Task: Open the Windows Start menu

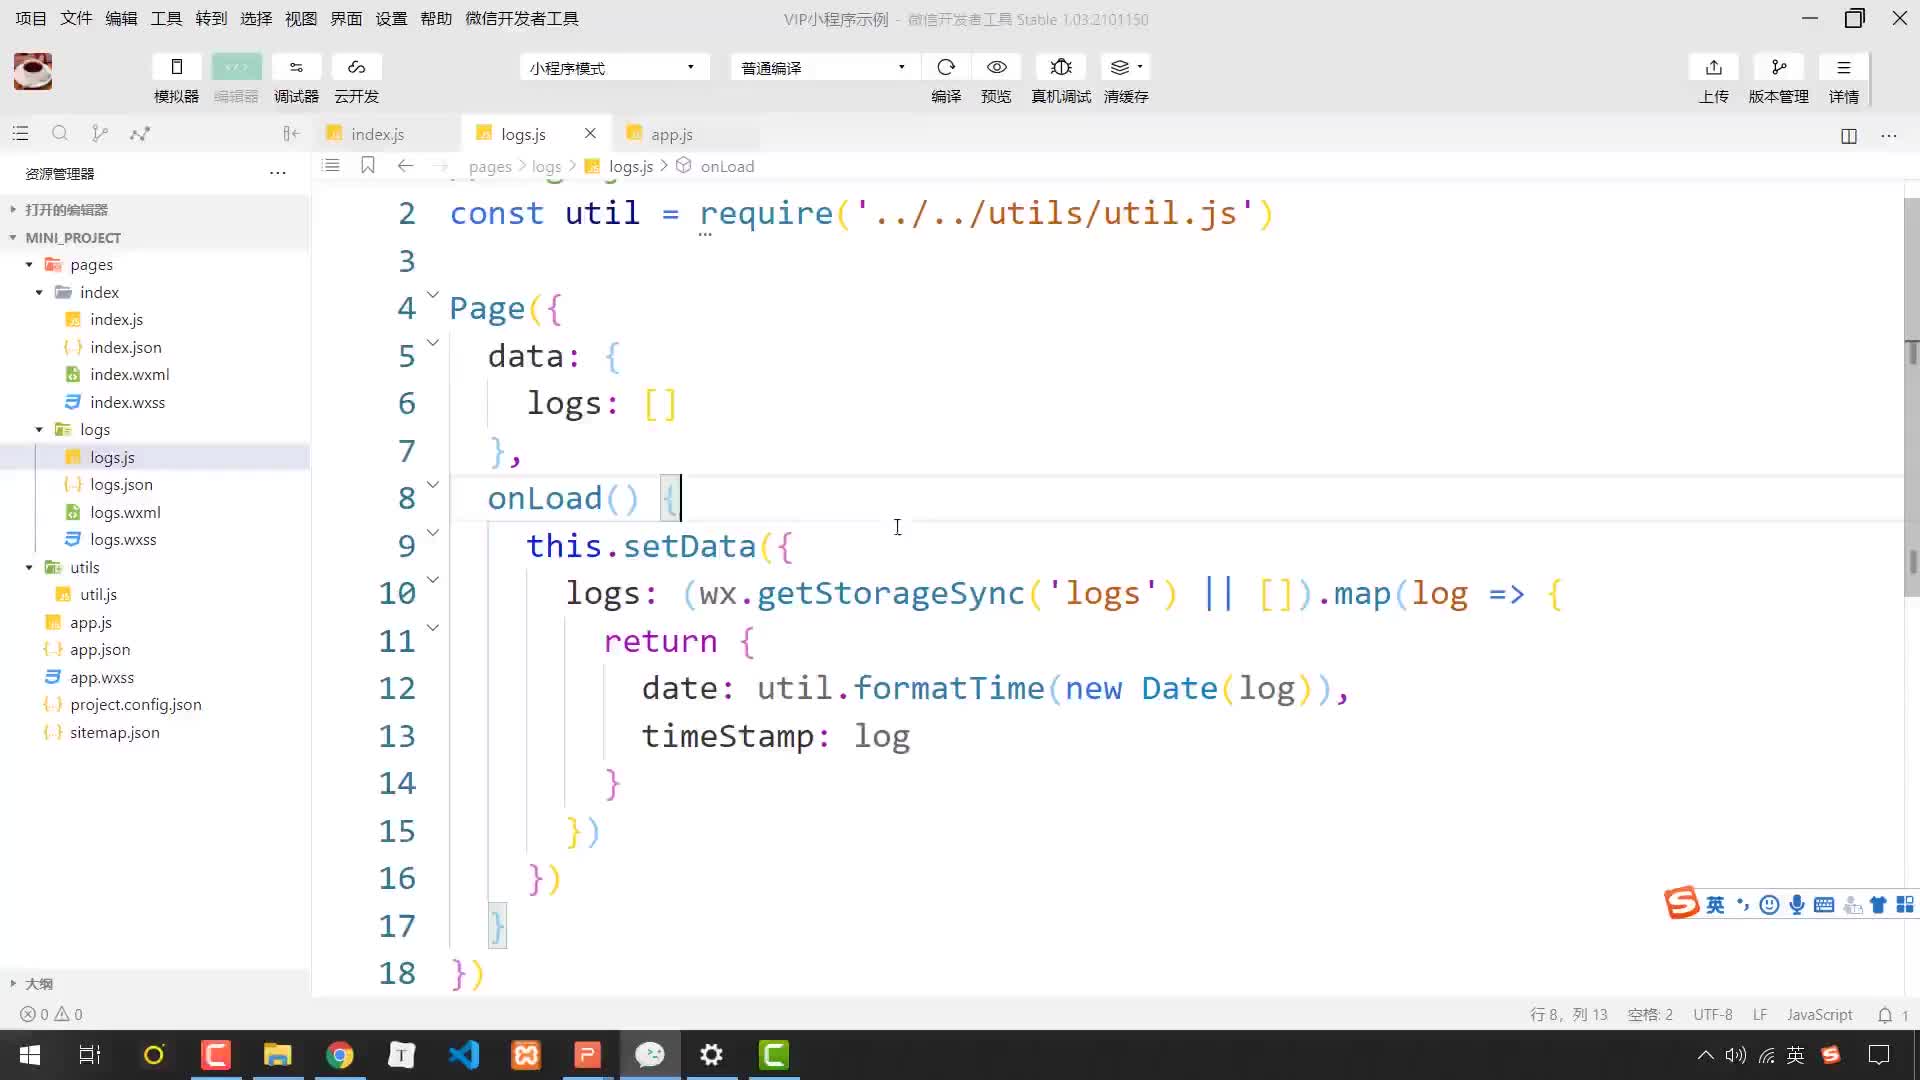Action: pyautogui.click(x=30, y=1055)
